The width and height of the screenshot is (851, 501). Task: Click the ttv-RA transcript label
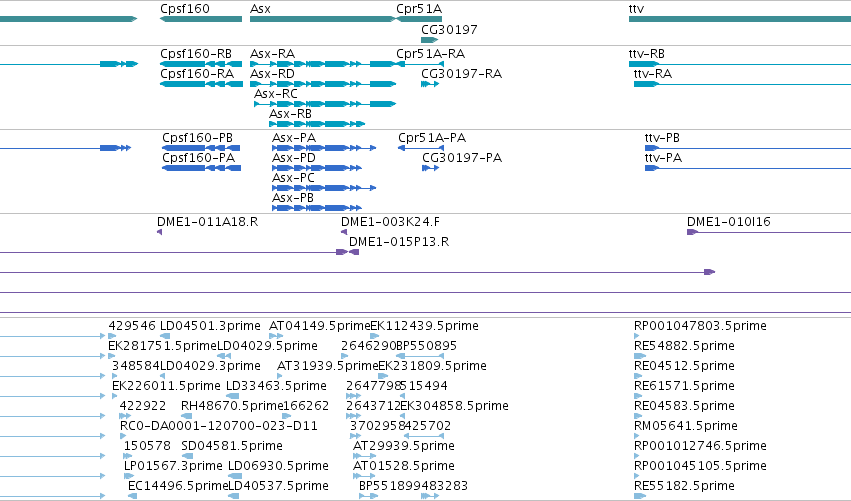pyautogui.click(x=653, y=74)
